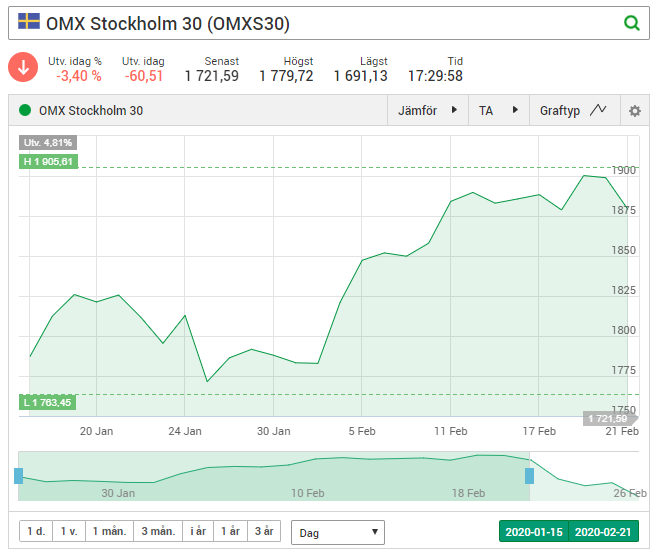Click the OMX Stockholm 30 legend label

(91, 110)
